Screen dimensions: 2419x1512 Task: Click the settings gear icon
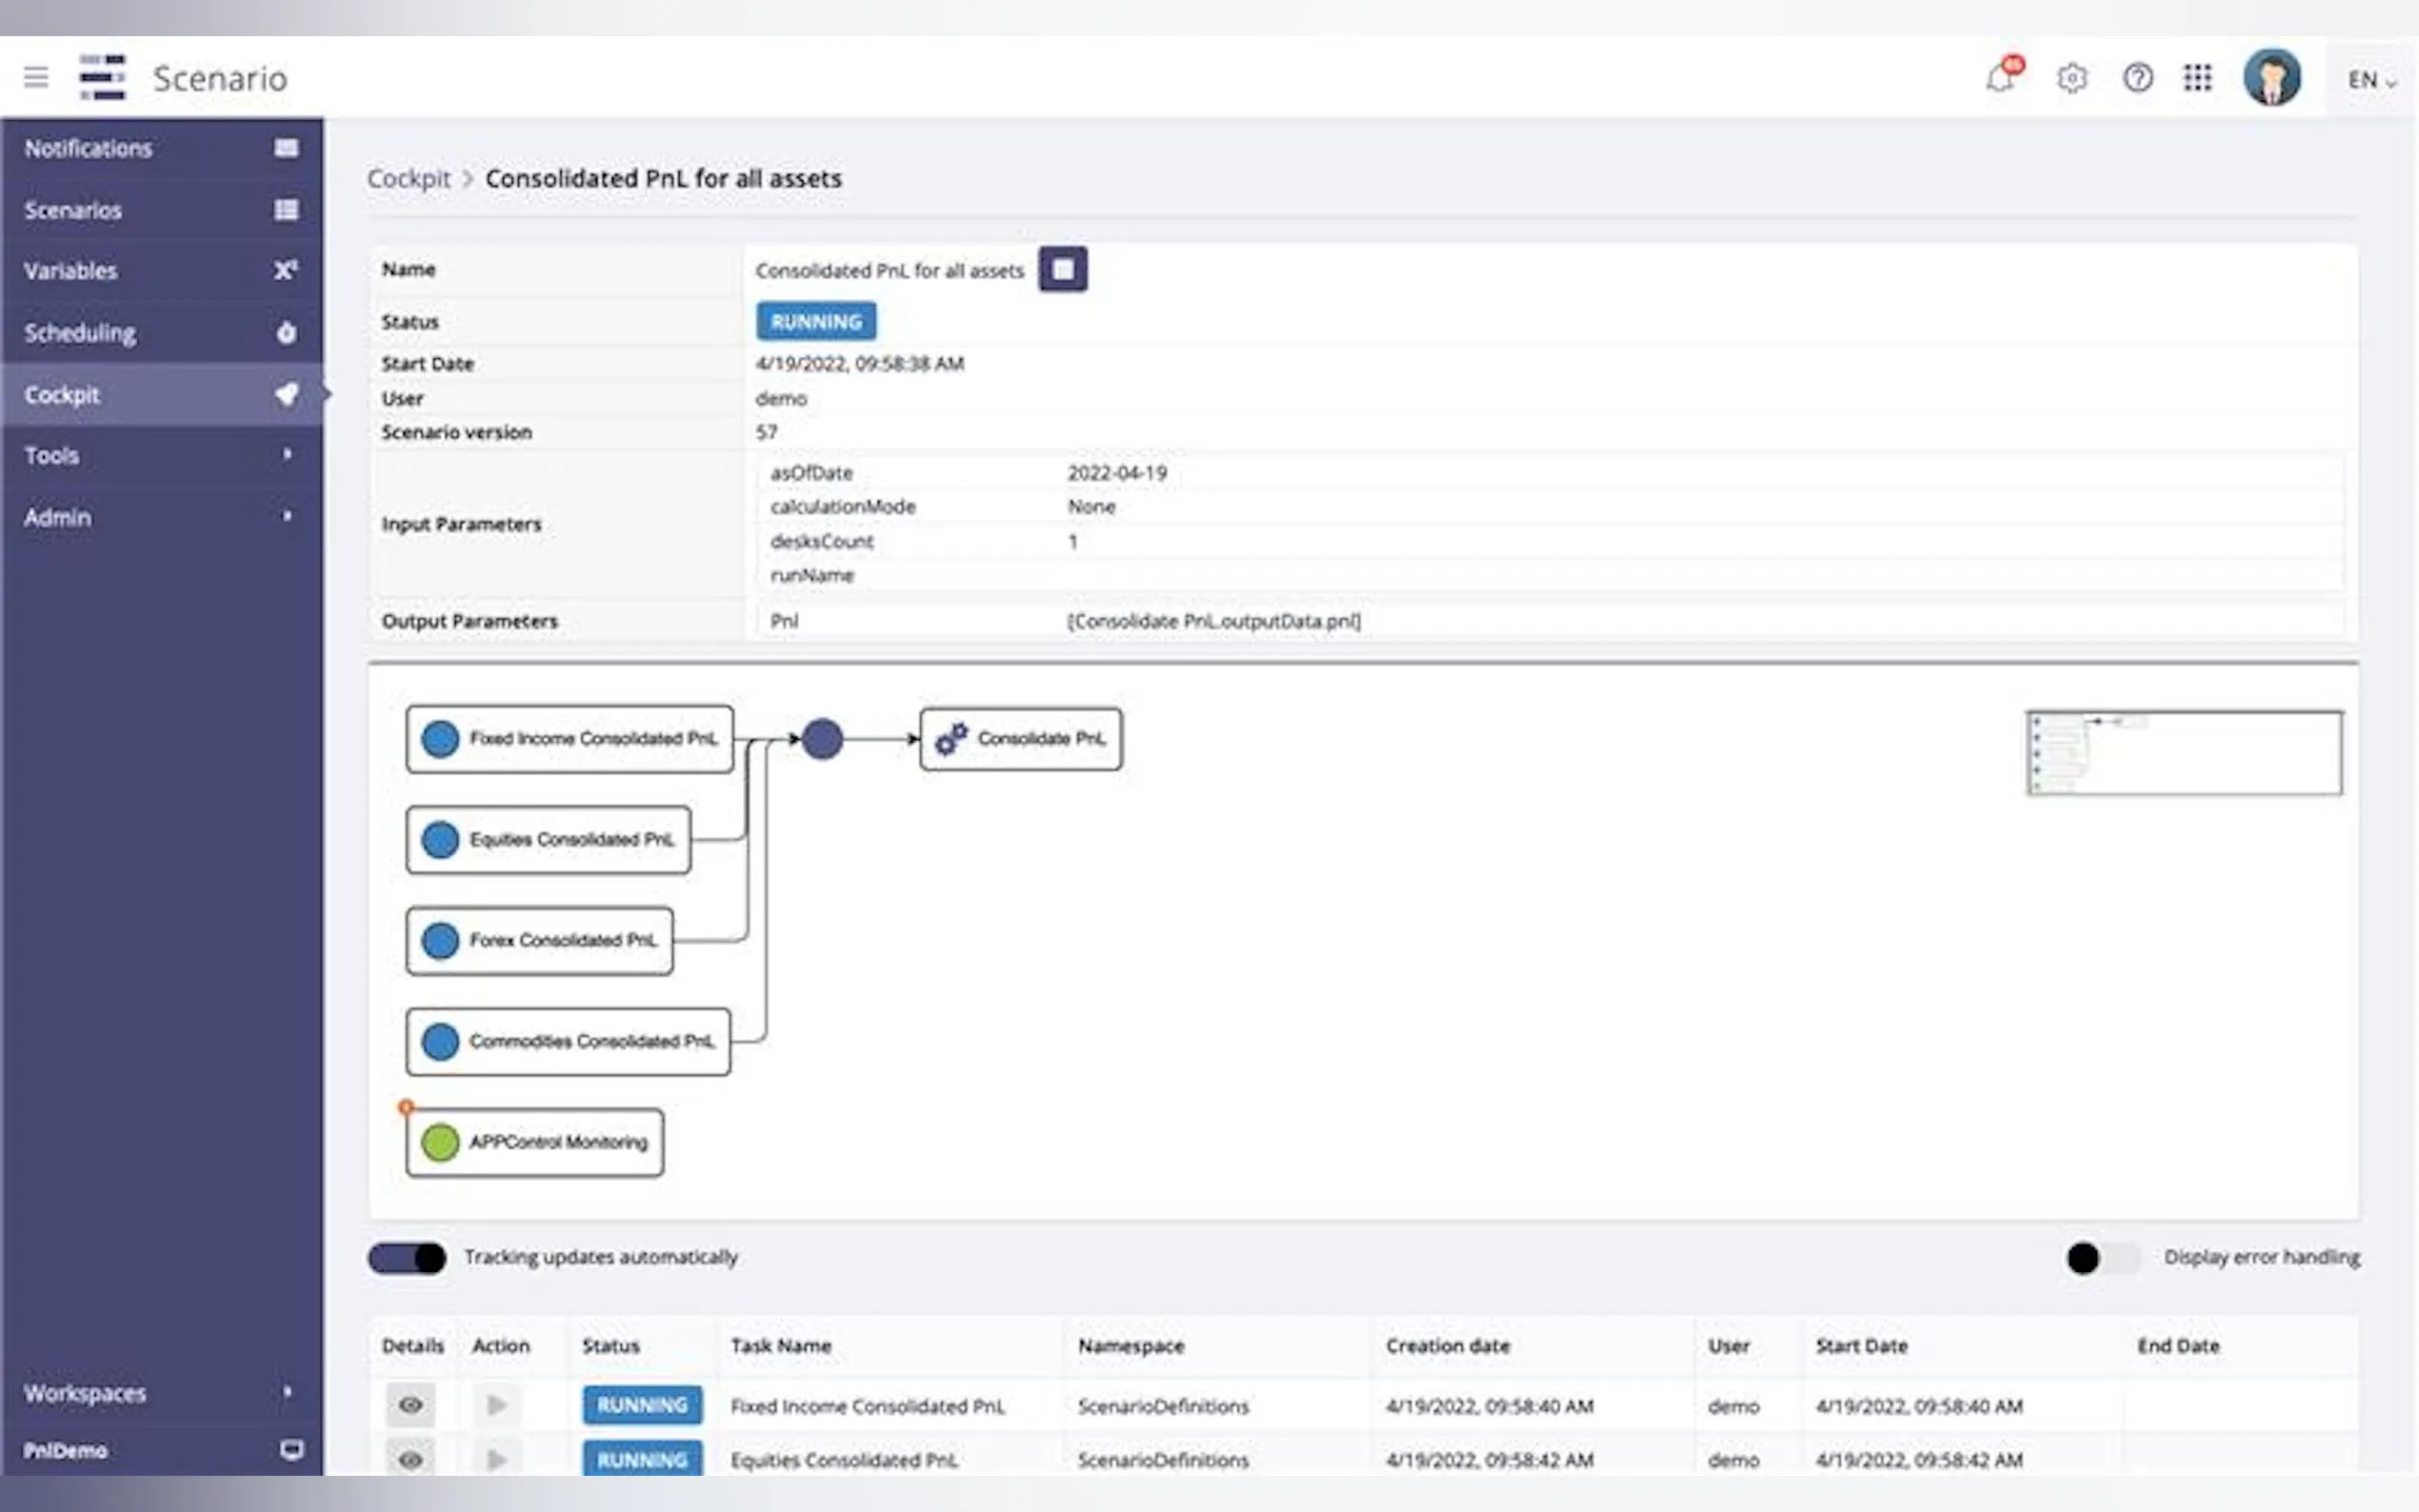click(x=2071, y=77)
